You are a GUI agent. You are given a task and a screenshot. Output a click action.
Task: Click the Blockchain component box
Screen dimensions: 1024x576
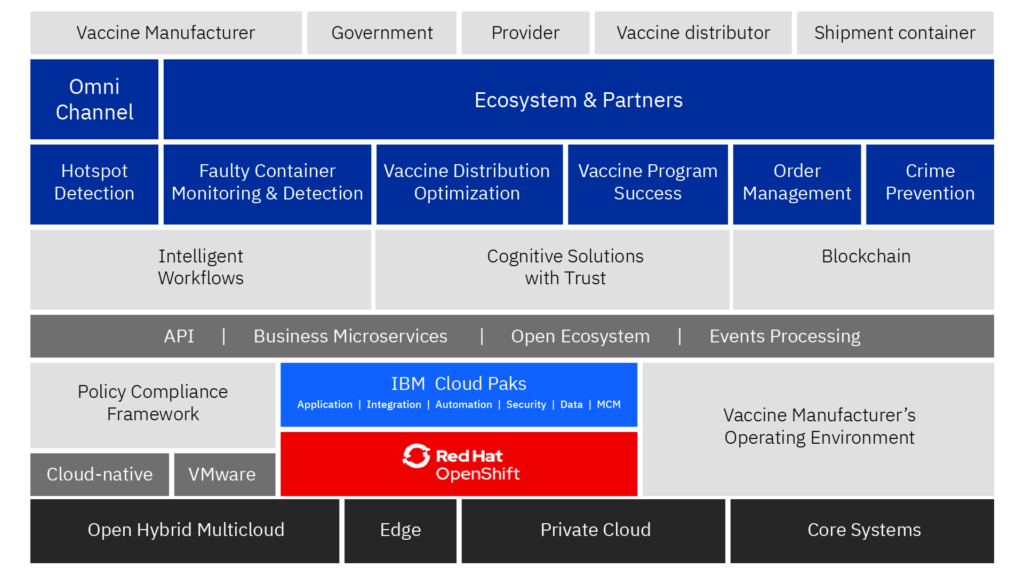coord(862,269)
